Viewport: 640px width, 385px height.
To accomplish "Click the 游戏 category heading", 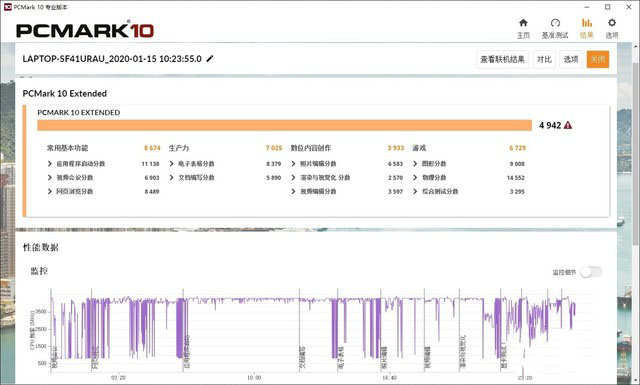I will point(419,148).
